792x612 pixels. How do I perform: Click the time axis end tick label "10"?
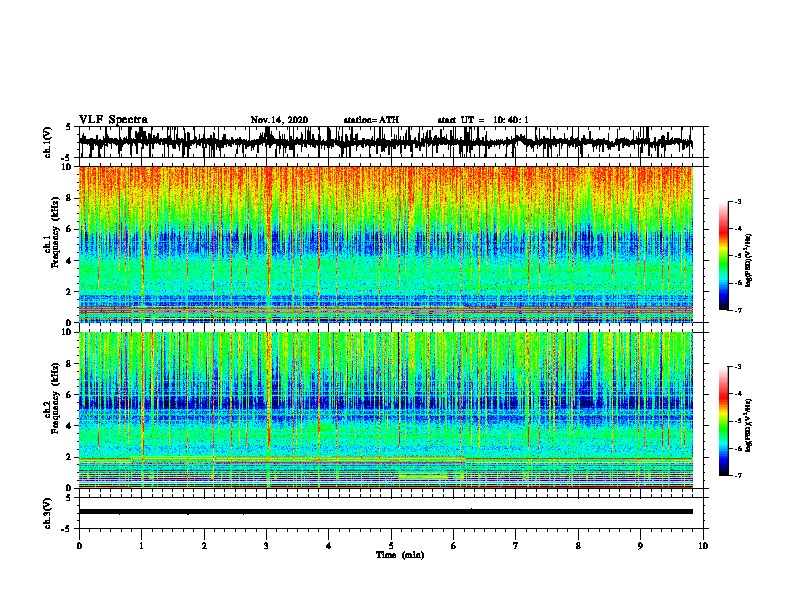[703, 546]
